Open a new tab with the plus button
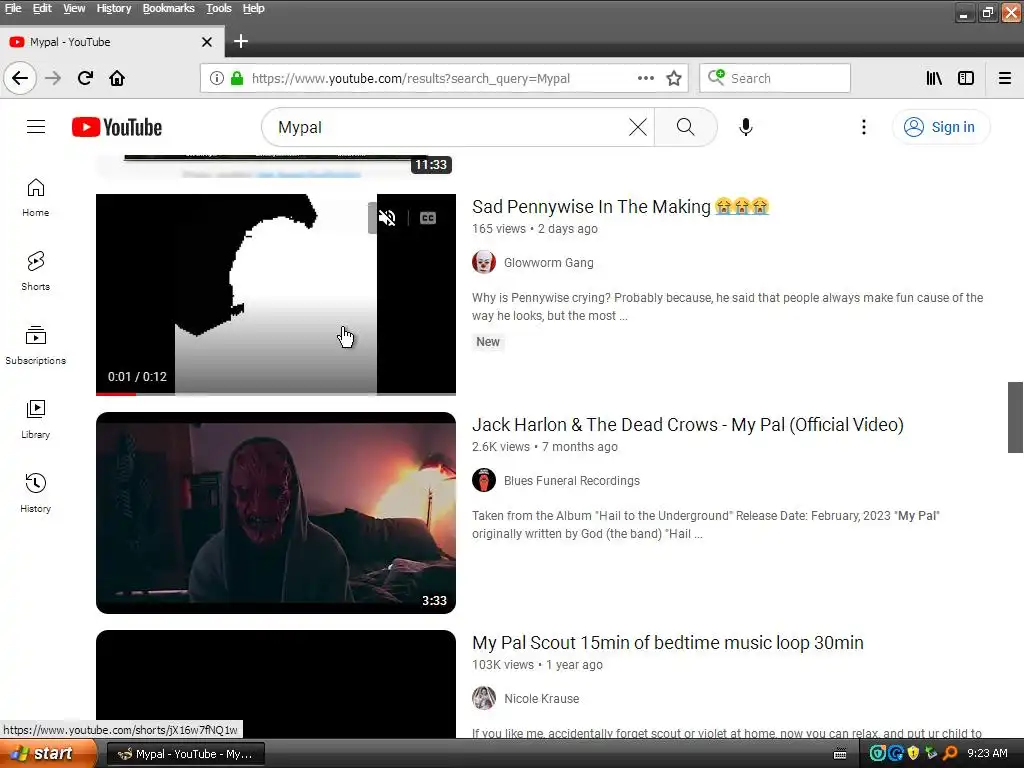1024x768 pixels. (x=241, y=41)
